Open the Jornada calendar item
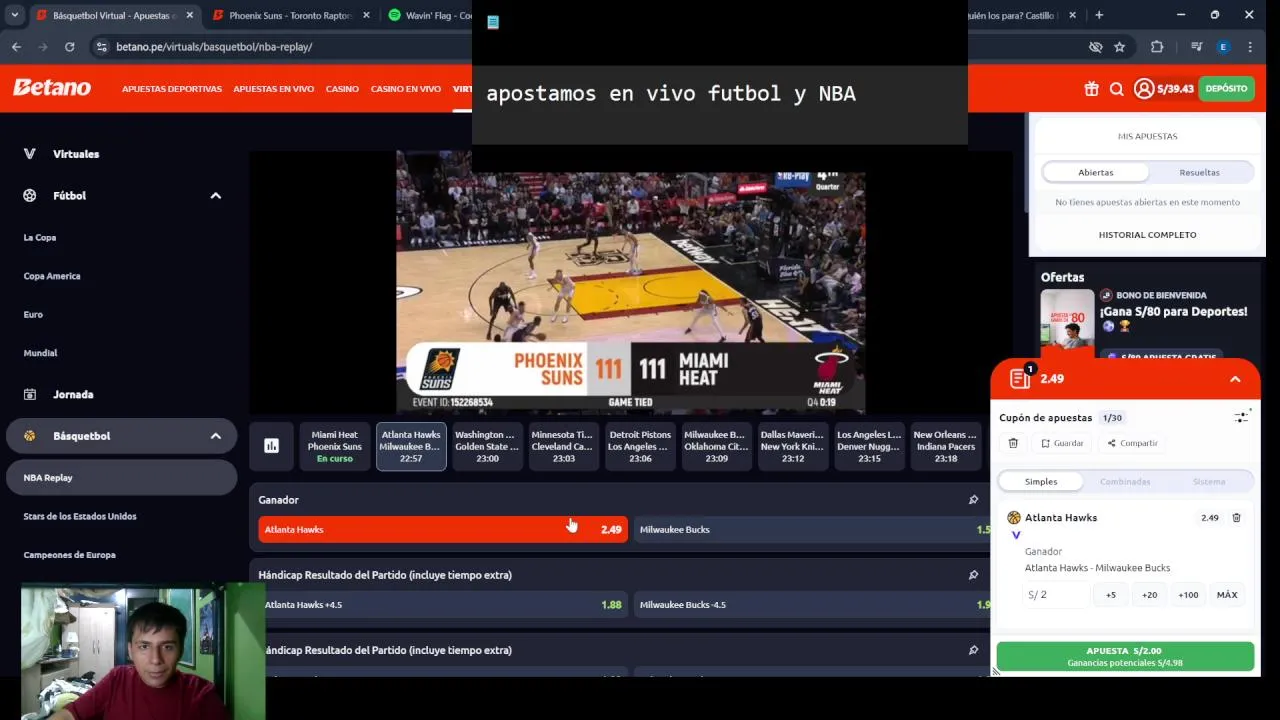Screen dimensions: 1280x720 pyautogui.click(x=73, y=394)
